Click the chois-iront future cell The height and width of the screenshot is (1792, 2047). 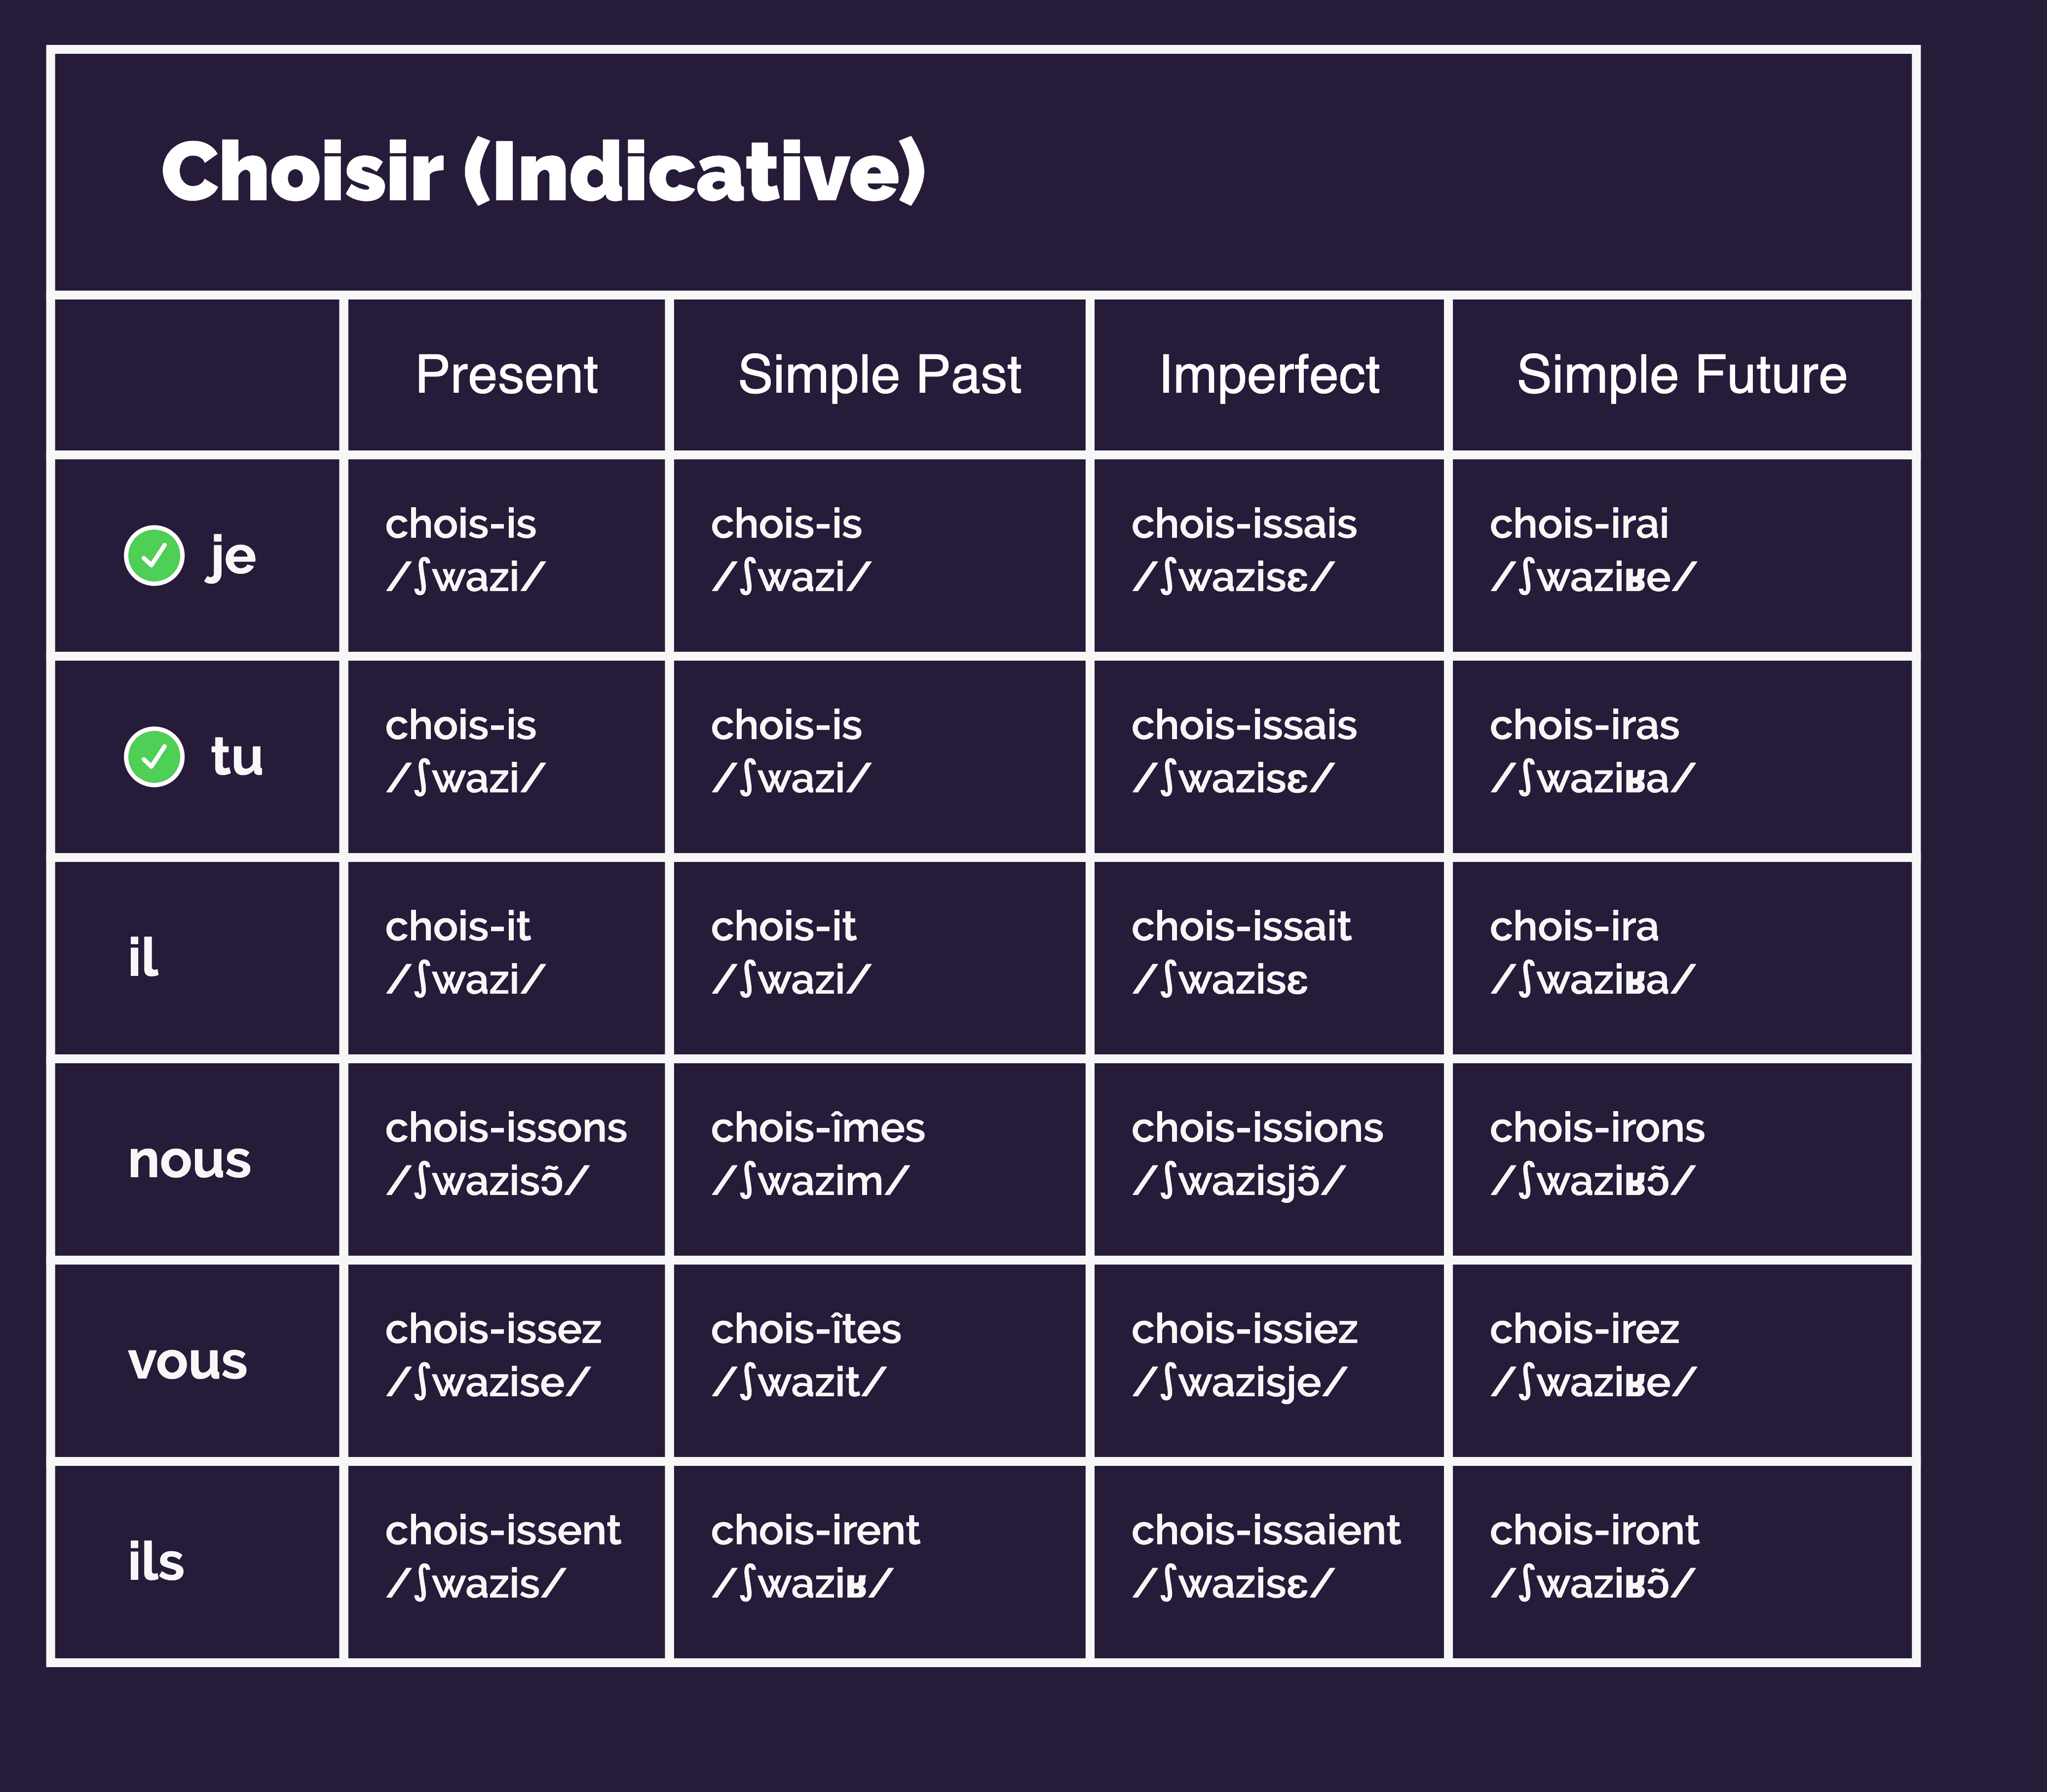click(1682, 1562)
